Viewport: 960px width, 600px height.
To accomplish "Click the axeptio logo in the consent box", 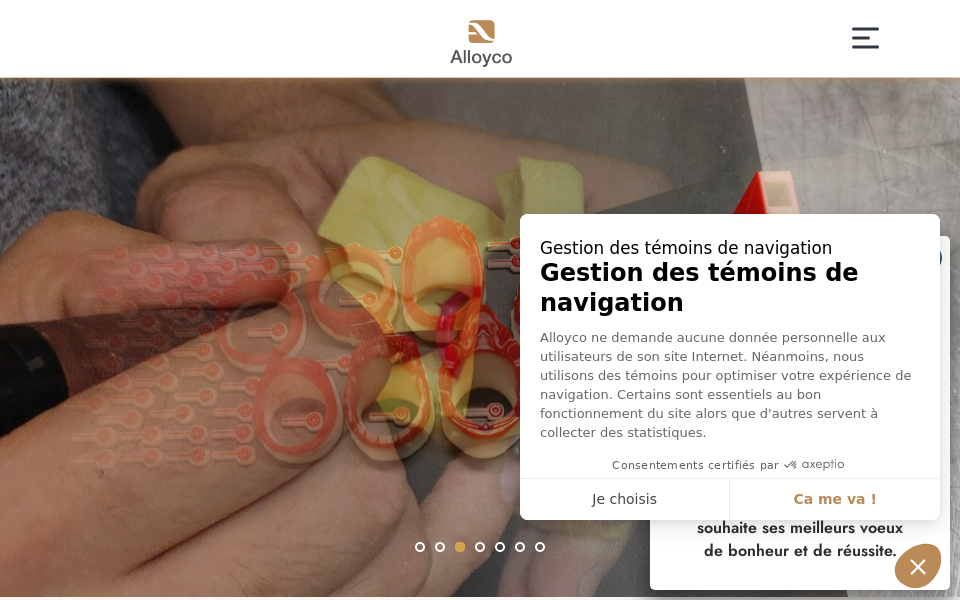I will point(814,465).
